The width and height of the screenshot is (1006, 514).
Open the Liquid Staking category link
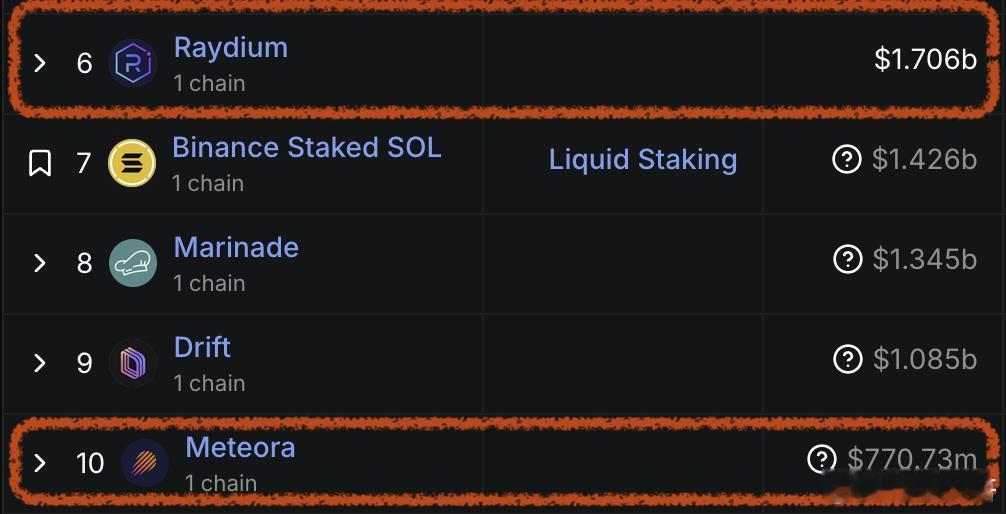coord(642,159)
